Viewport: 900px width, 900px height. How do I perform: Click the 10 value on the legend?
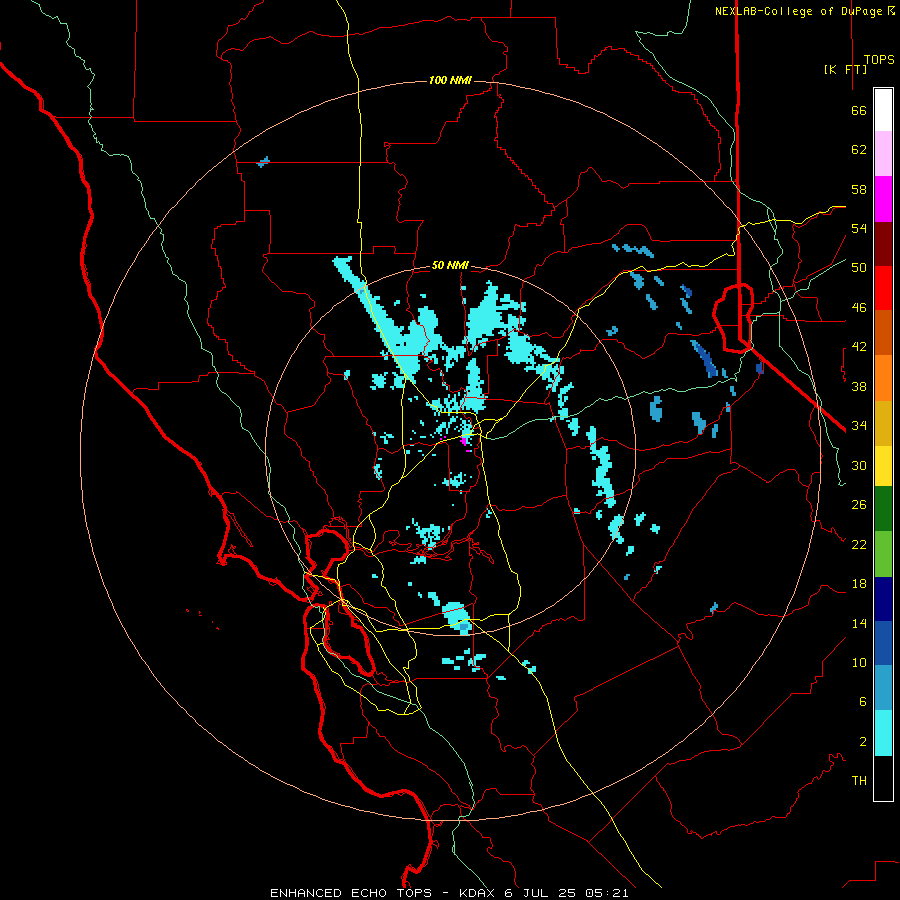[x=859, y=662]
